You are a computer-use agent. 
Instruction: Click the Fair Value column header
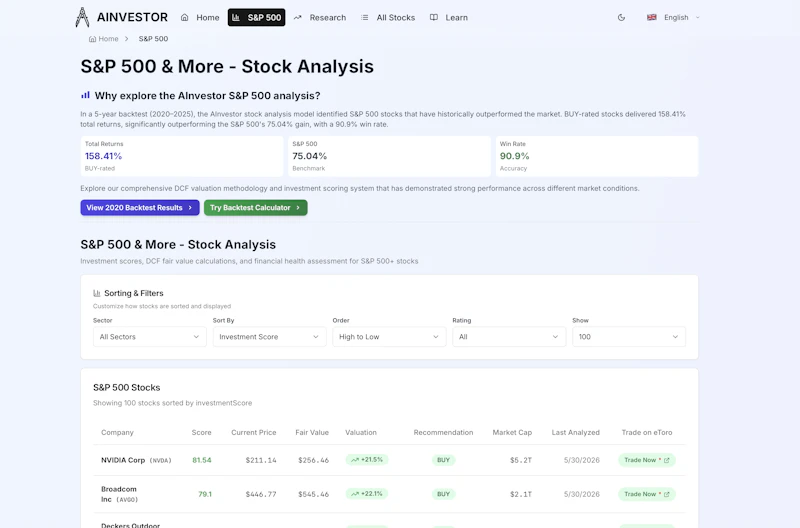(312, 433)
